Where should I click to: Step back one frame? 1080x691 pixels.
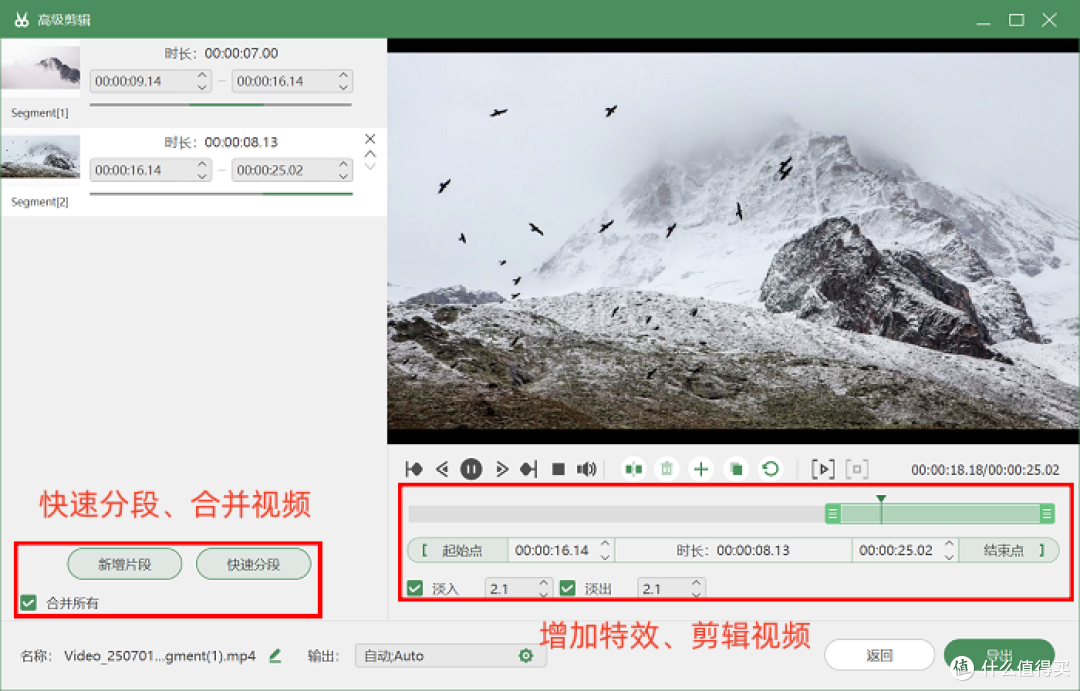point(442,469)
